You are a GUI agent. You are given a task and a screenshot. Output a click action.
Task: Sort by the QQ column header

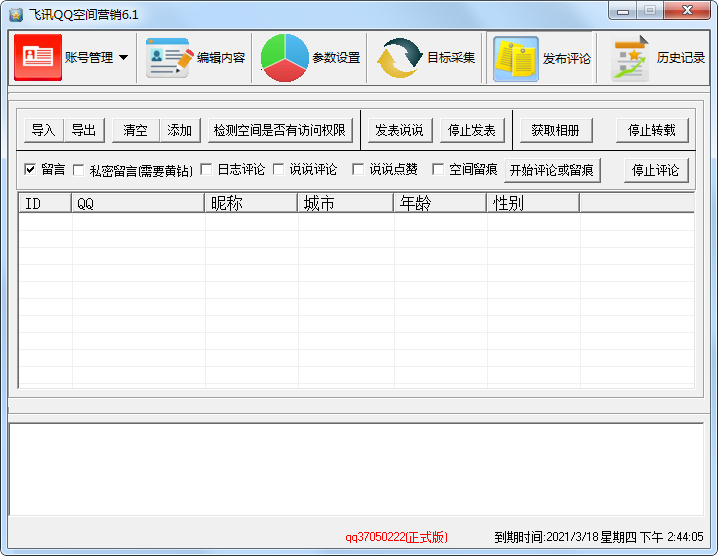coord(137,203)
